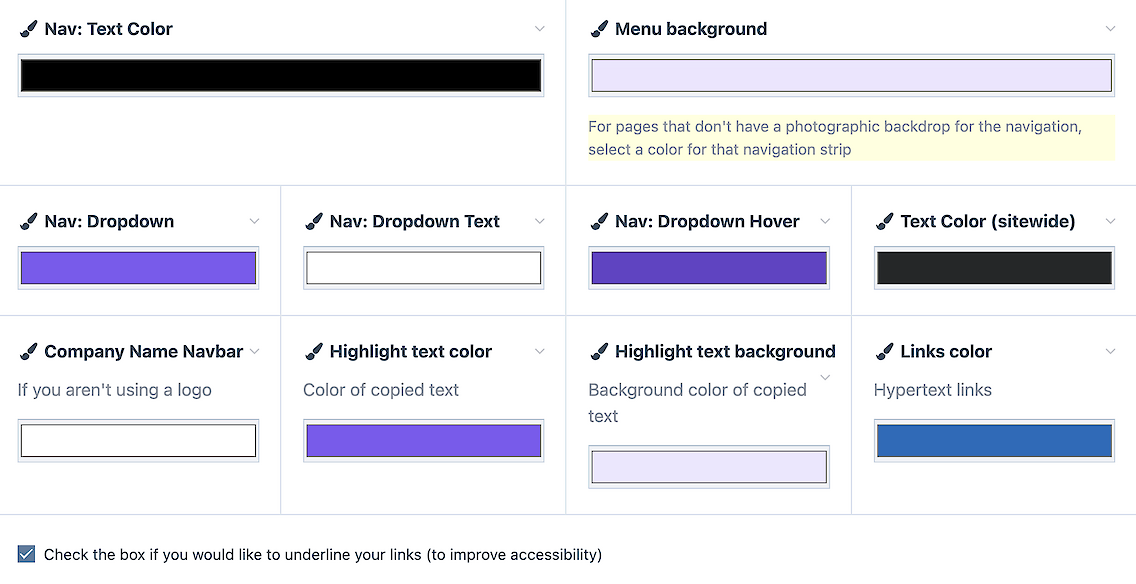This screenshot has height=584, width=1136.
Task: Uncheck the underline links accessibility checkbox
Action: coord(27,554)
